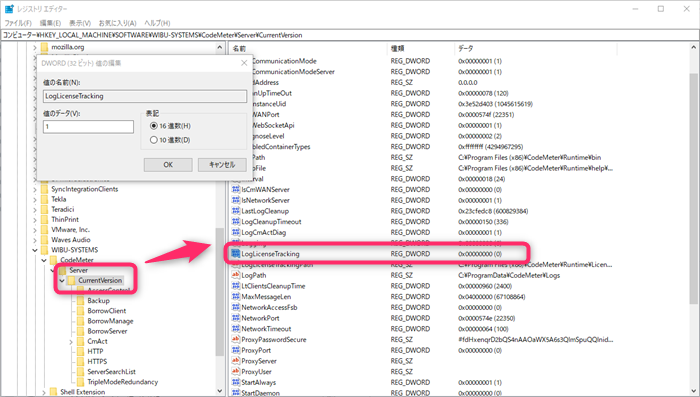700x397 pixels.
Task: Click the 種類 column header
Action: 420,48
